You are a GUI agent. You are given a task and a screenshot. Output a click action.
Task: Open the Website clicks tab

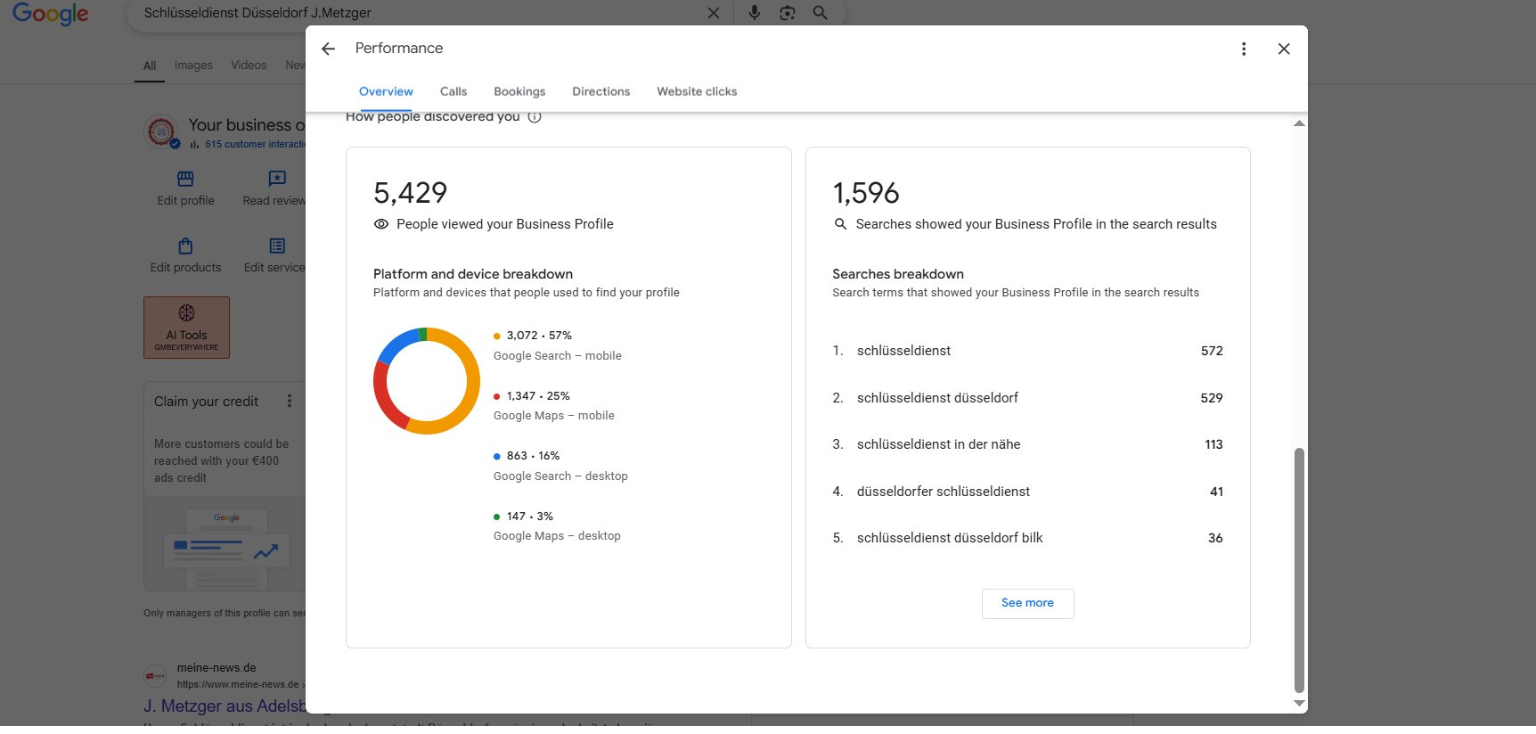point(697,91)
